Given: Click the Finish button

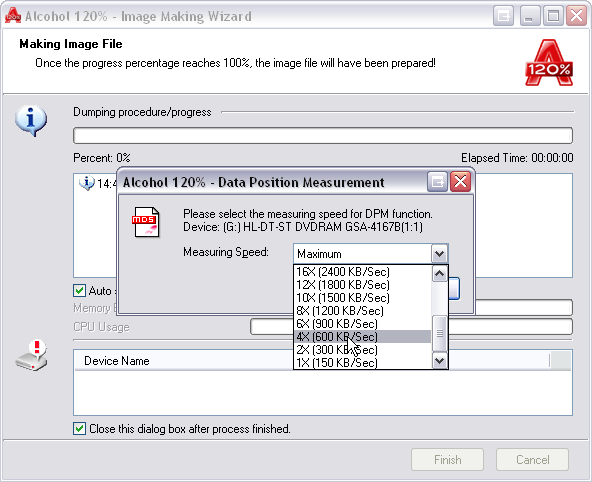Looking at the screenshot, I should [447, 460].
